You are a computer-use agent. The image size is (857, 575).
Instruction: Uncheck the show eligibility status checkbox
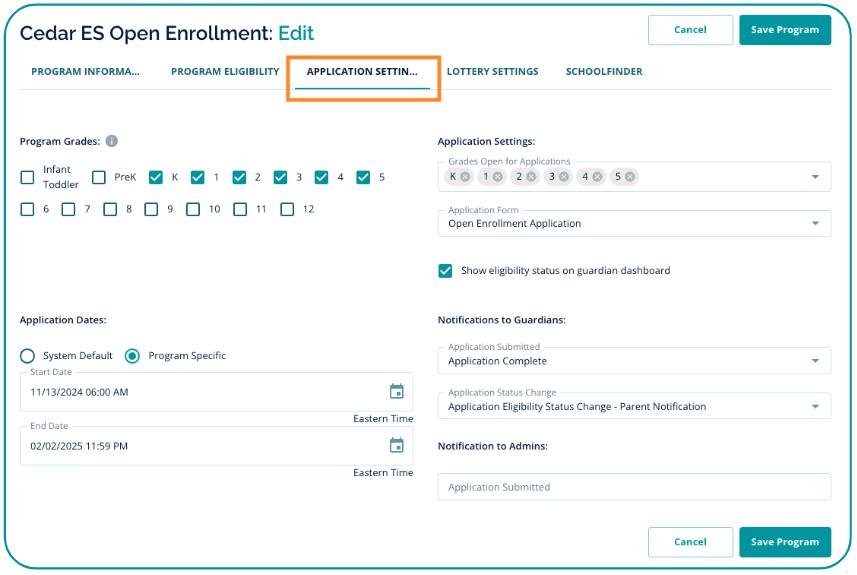pos(445,271)
